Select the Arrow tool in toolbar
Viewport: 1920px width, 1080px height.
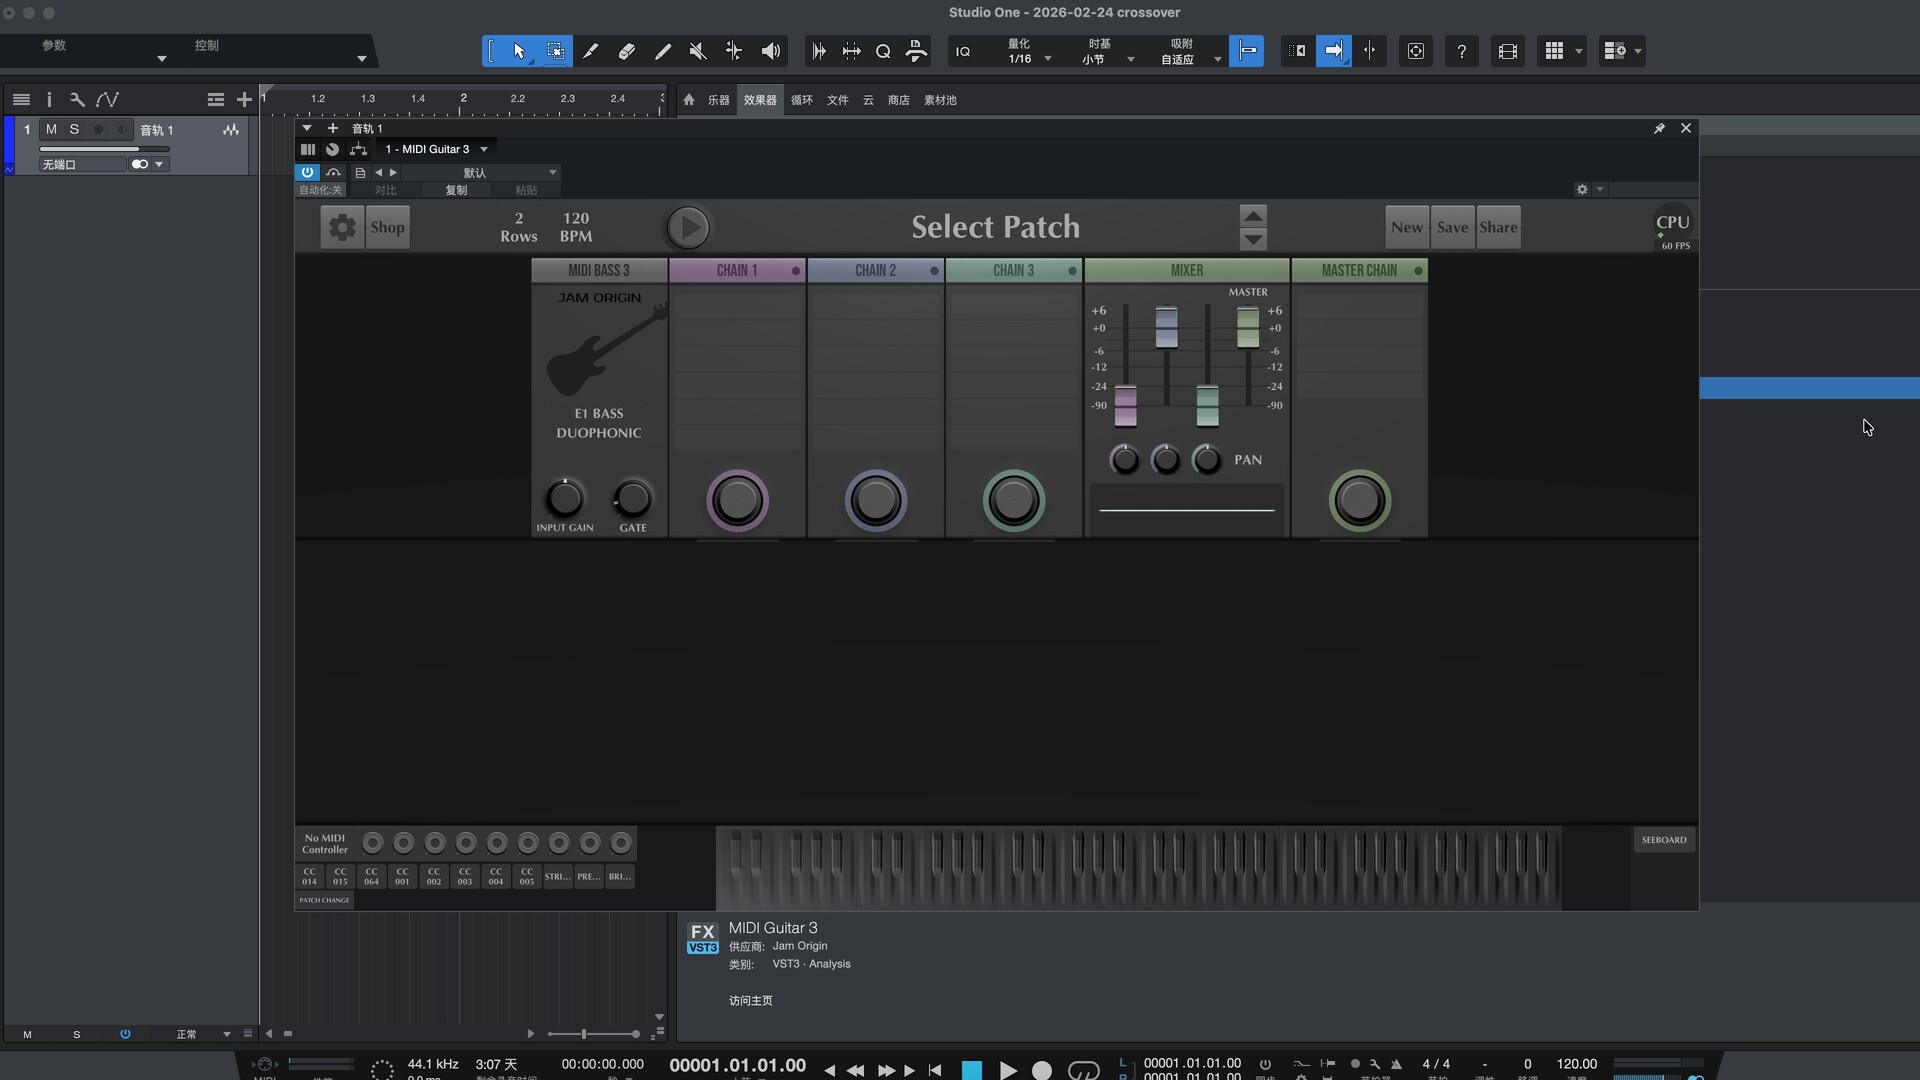pos(519,51)
